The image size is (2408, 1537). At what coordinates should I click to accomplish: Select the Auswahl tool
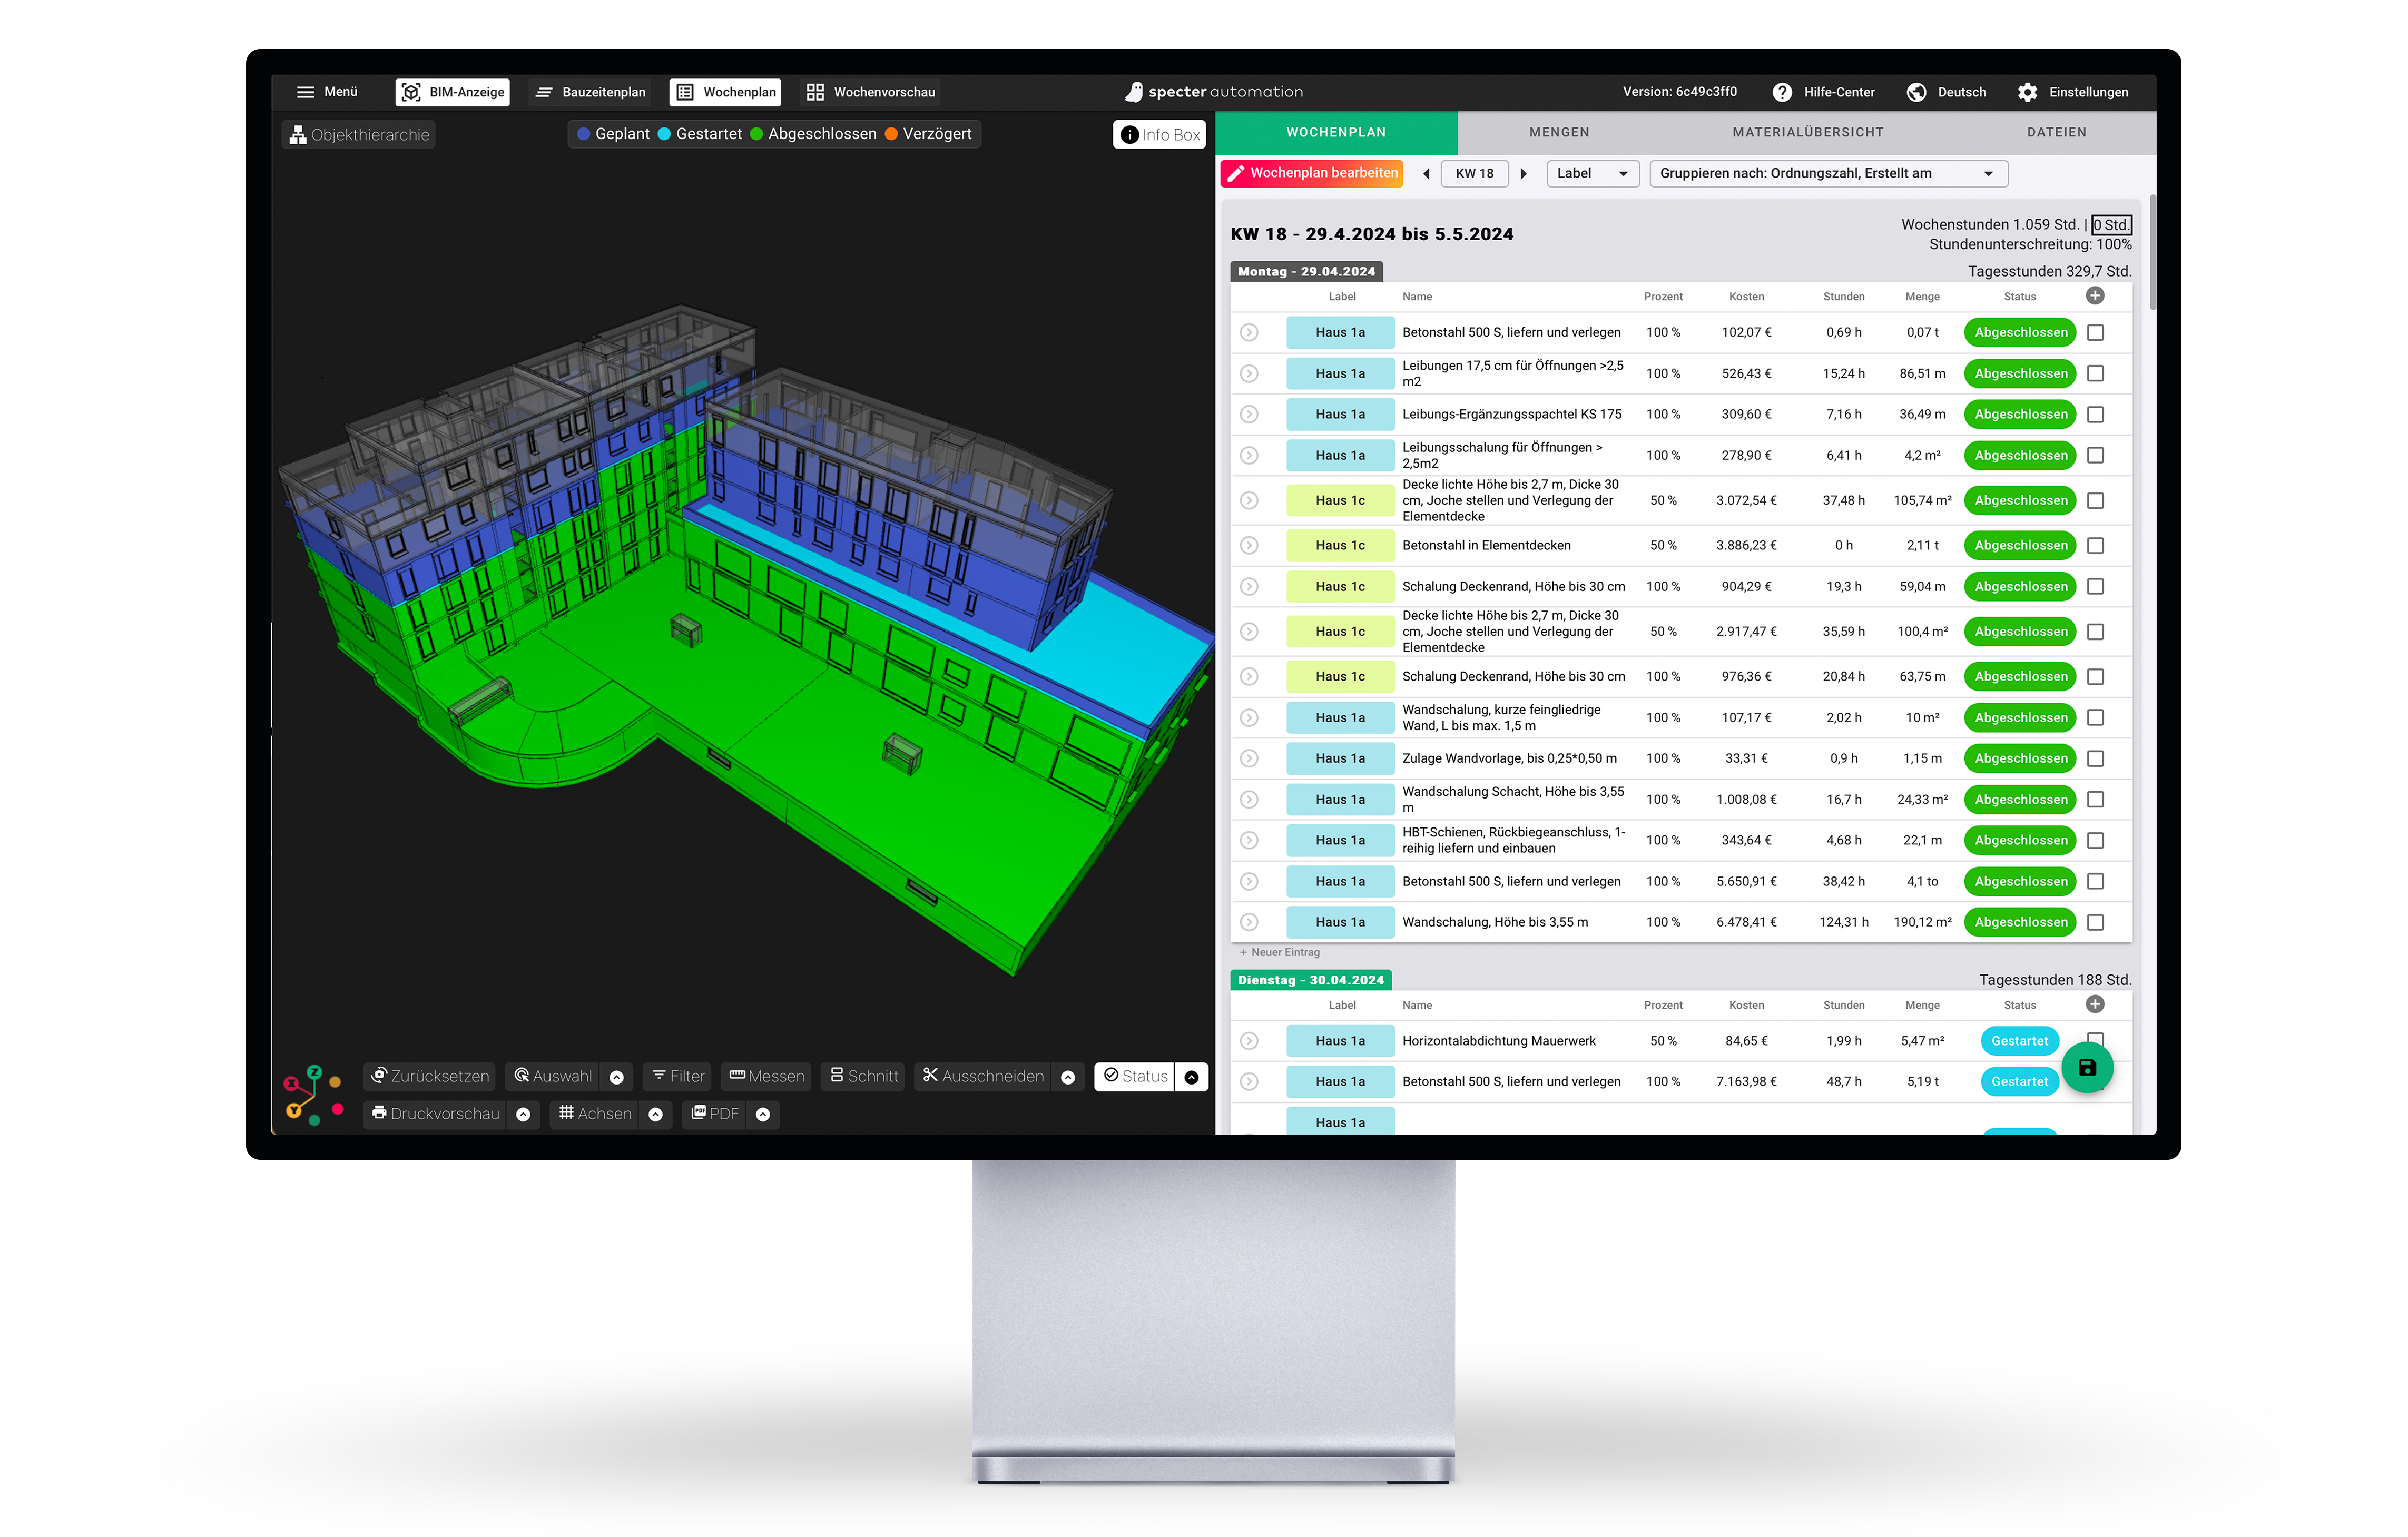pos(553,1077)
